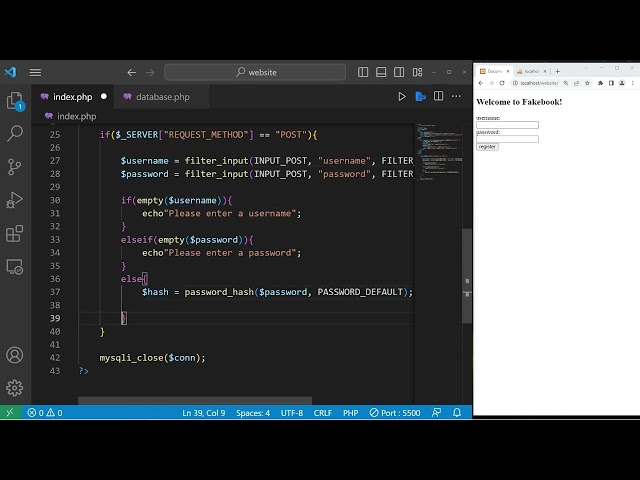The image size is (640, 480).
Task: Reload the browser page
Action: (502, 83)
